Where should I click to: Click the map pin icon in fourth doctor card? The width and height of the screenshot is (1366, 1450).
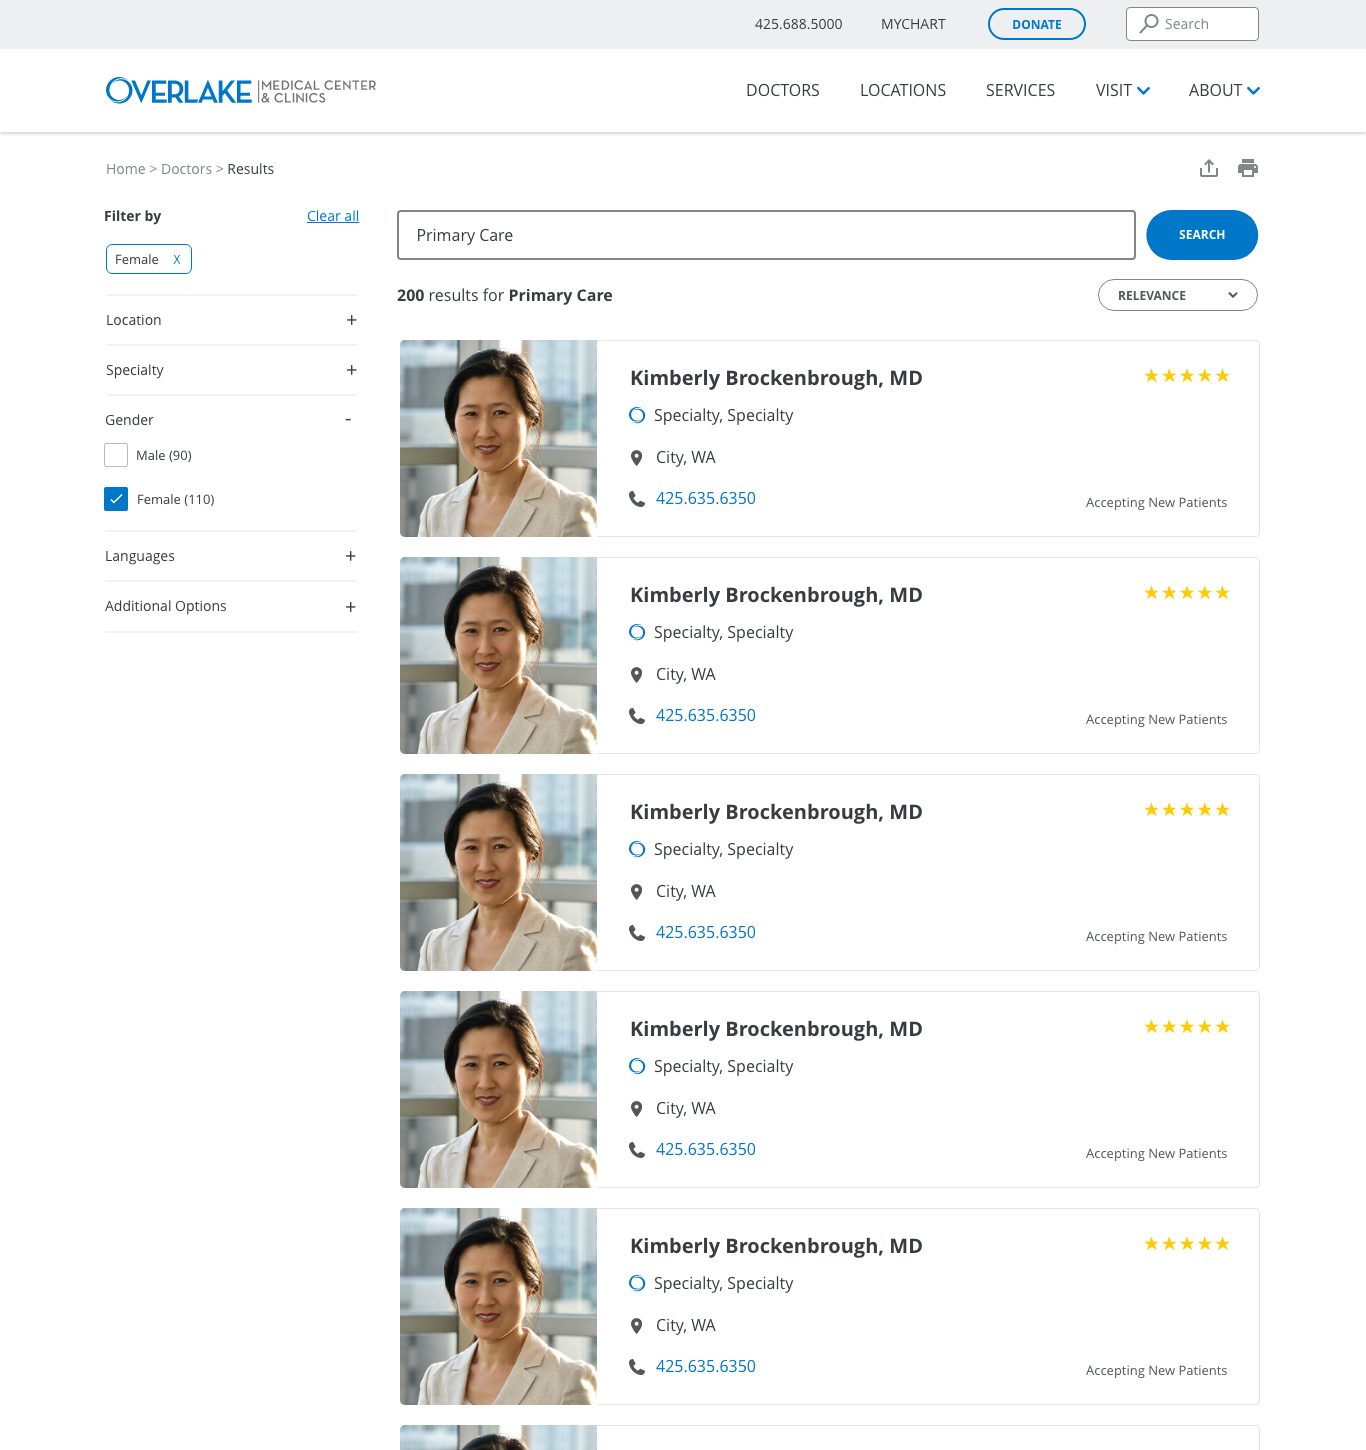click(636, 1108)
